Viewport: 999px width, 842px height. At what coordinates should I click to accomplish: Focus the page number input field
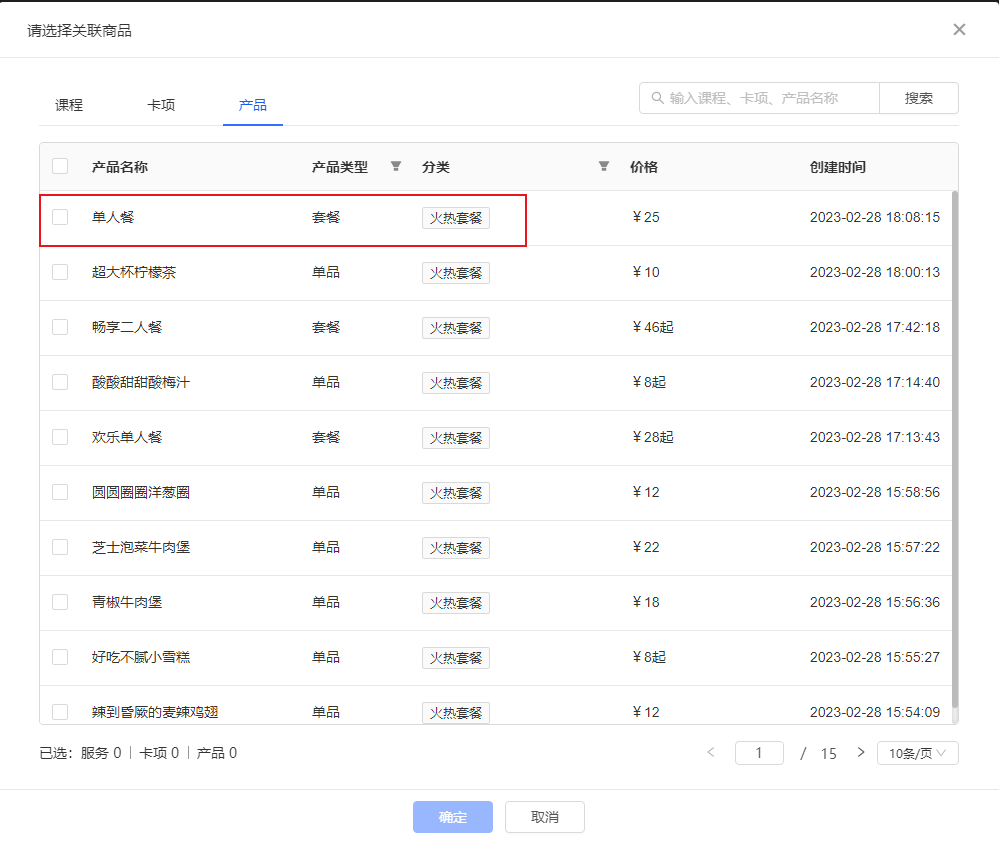758,753
